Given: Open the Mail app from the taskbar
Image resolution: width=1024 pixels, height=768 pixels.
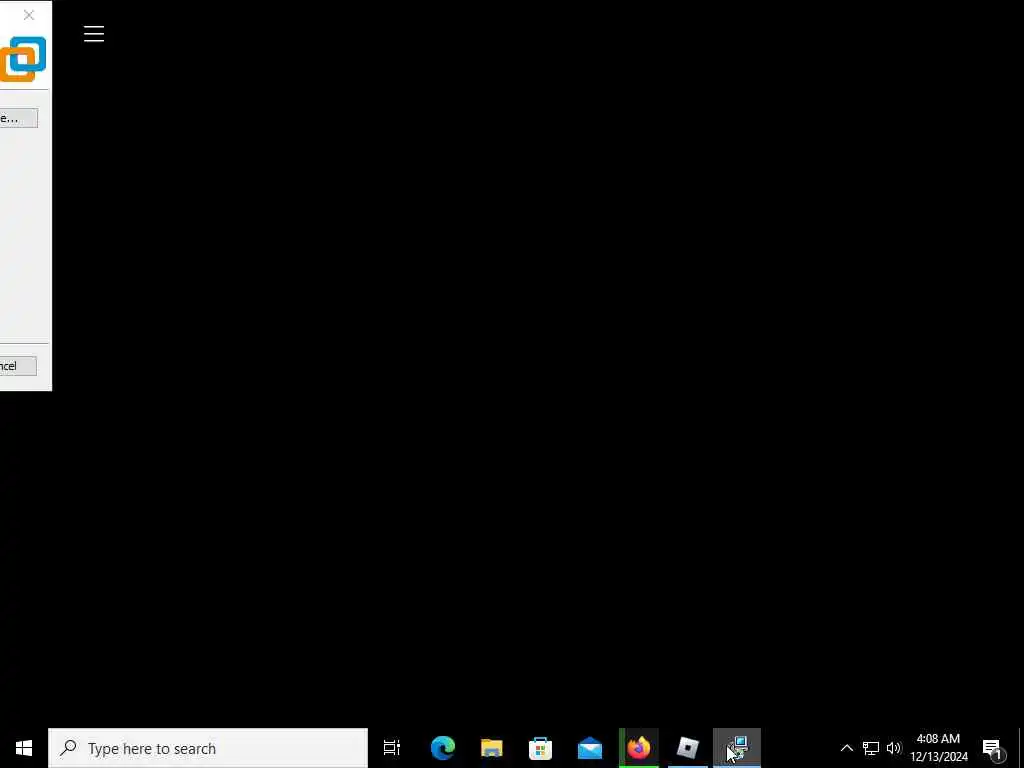Looking at the screenshot, I should point(590,748).
